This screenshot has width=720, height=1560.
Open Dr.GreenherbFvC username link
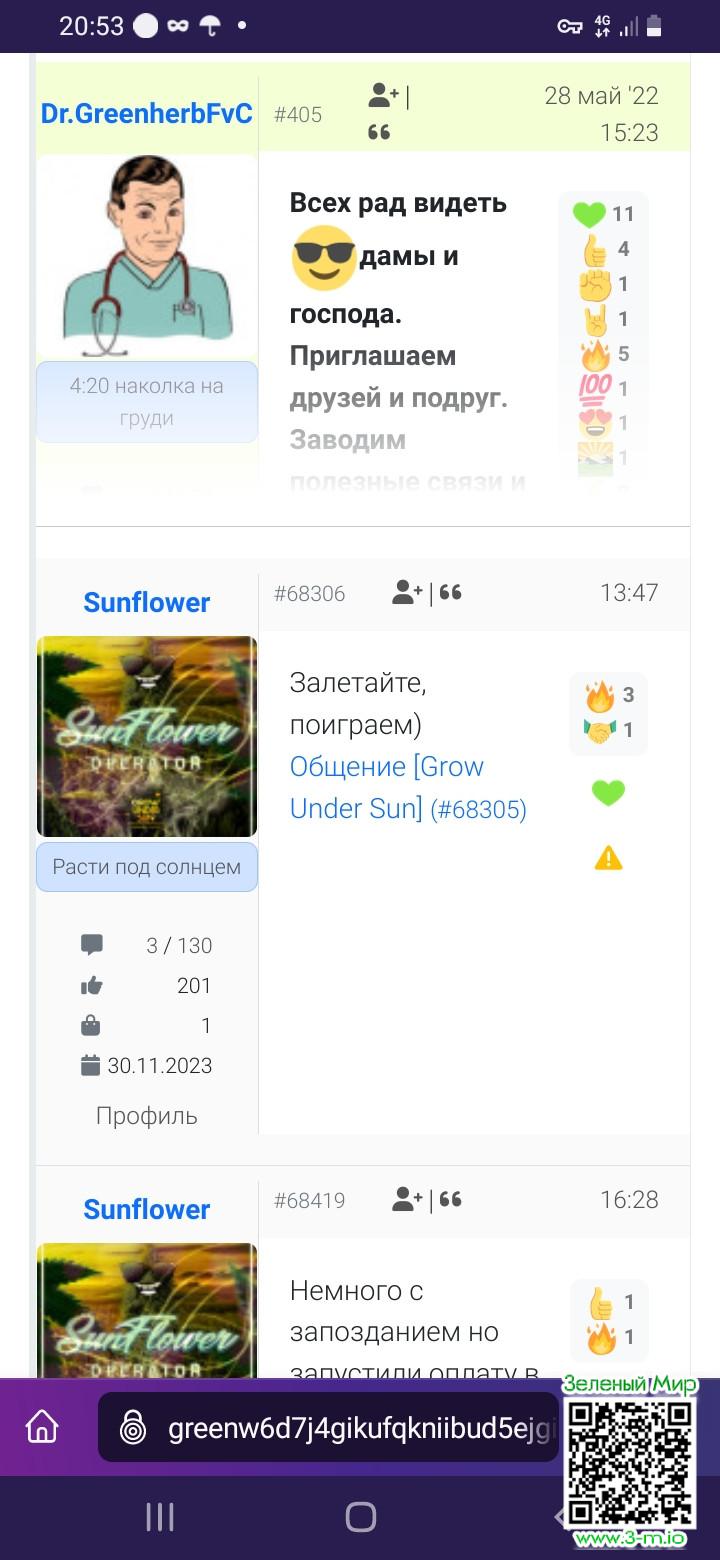147,114
